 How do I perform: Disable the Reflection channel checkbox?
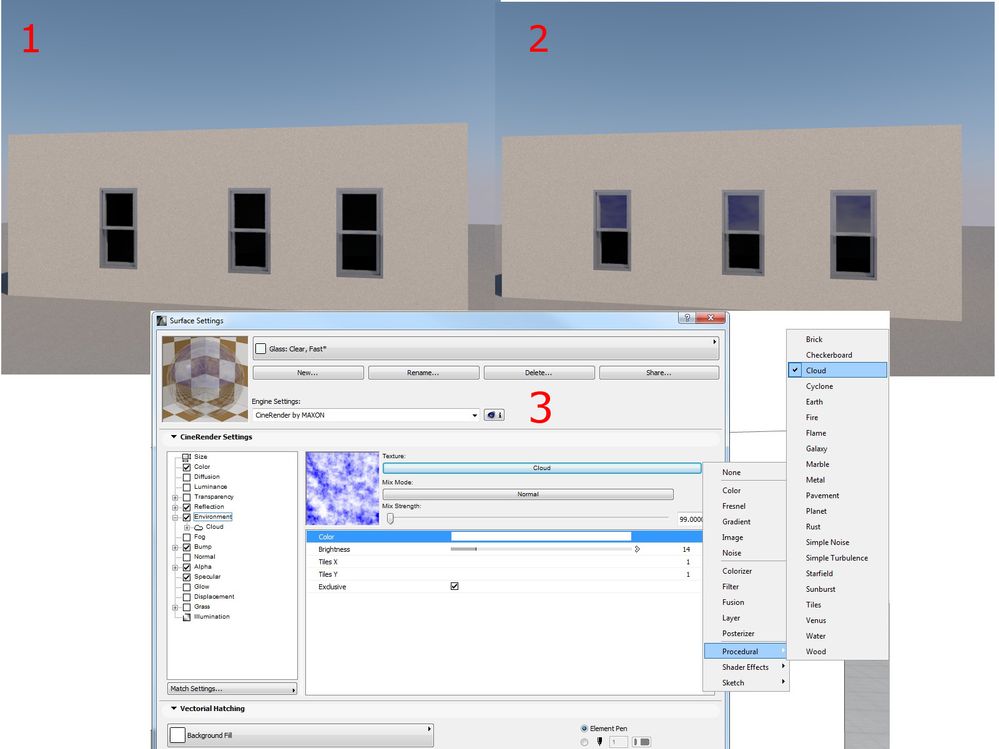click(x=187, y=507)
